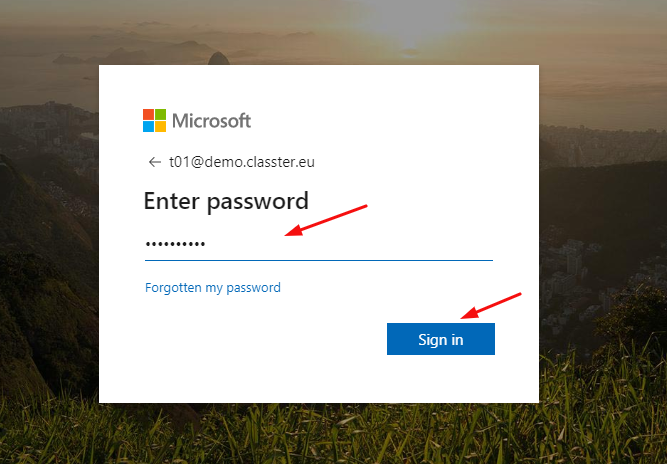Submit with the Sign in button
This screenshot has width=667, height=464.
441,339
